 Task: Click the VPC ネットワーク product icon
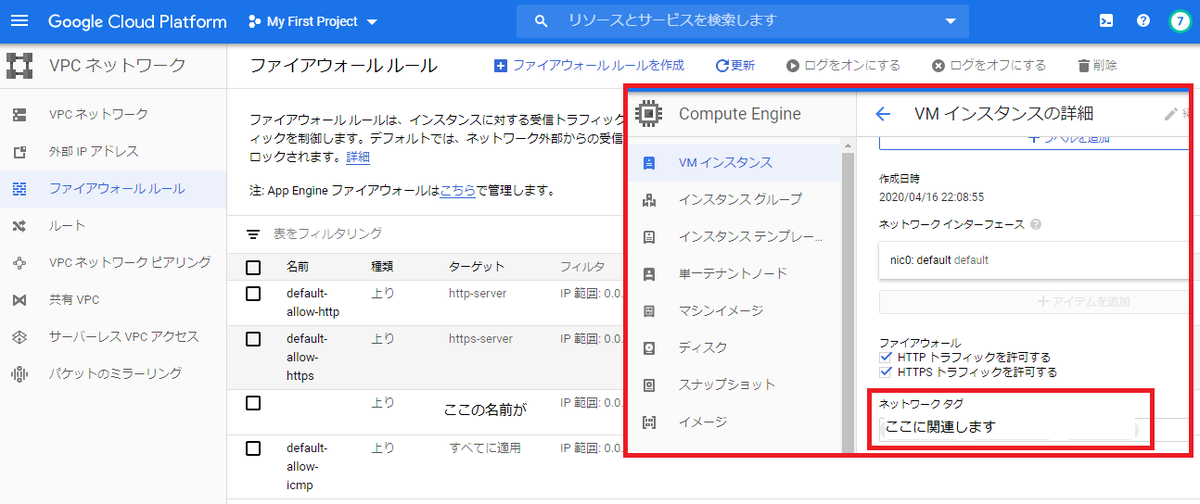[x=20, y=66]
